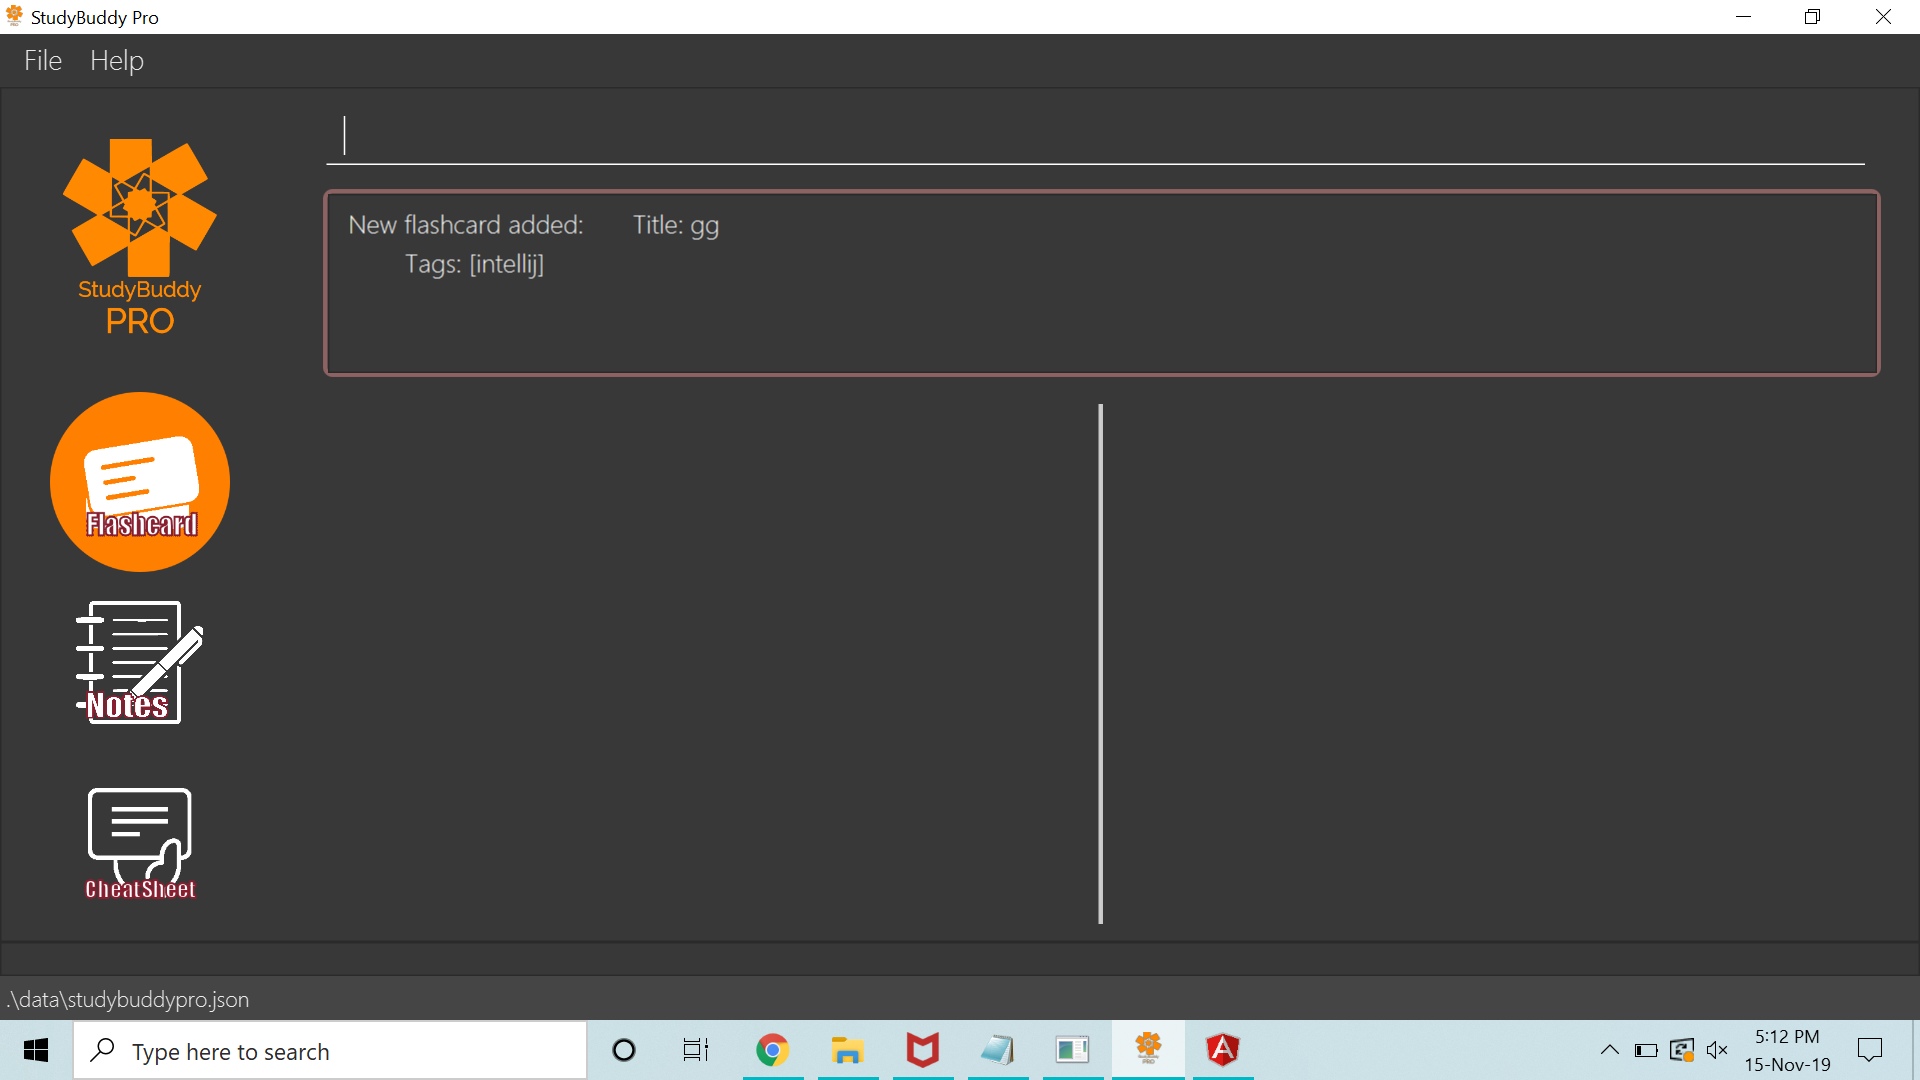Click the vertical split pane divider
Viewport: 1920px width, 1080px height.
[x=1100, y=663]
